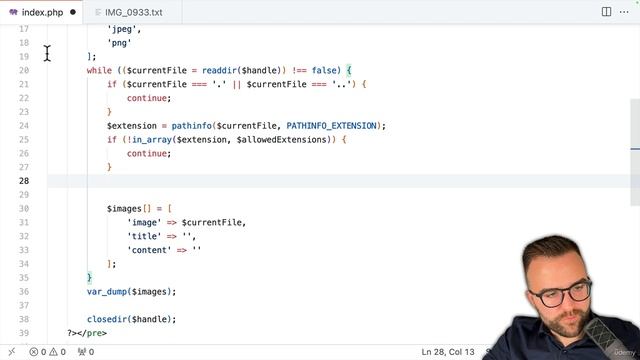Open warnings count in status bar
This screenshot has height=360, width=640.
pos(58,352)
